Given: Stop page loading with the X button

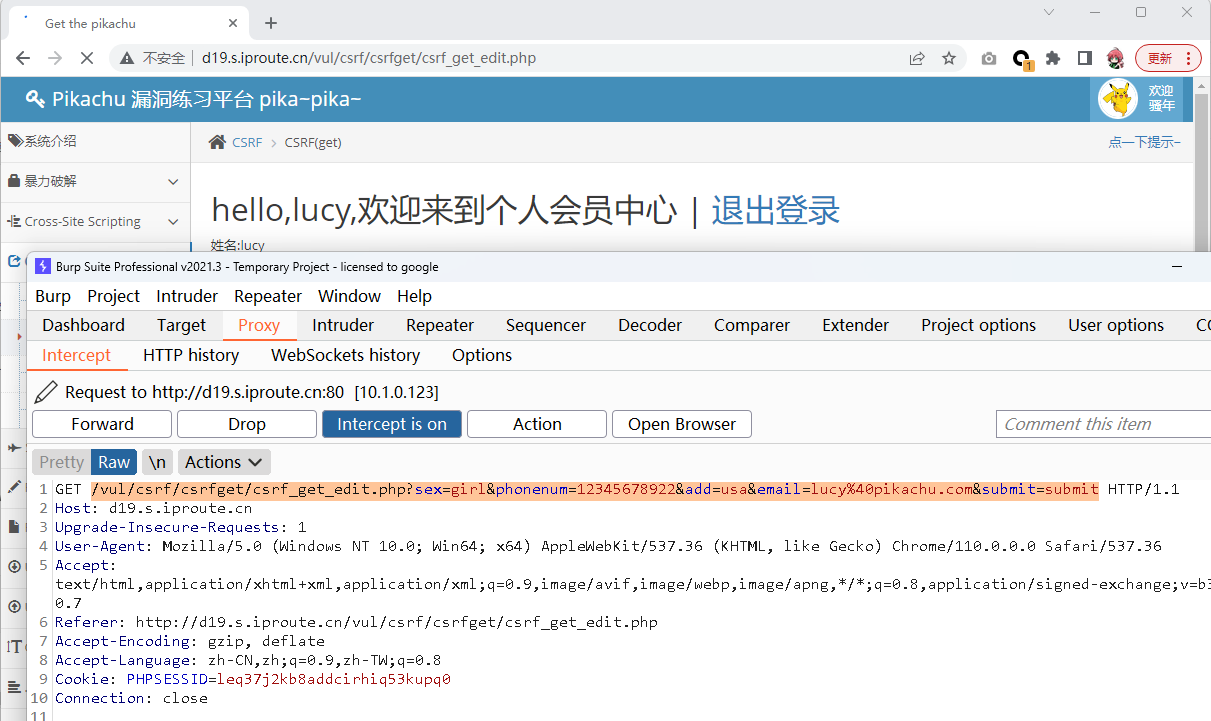Looking at the screenshot, I should tap(86, 58).
